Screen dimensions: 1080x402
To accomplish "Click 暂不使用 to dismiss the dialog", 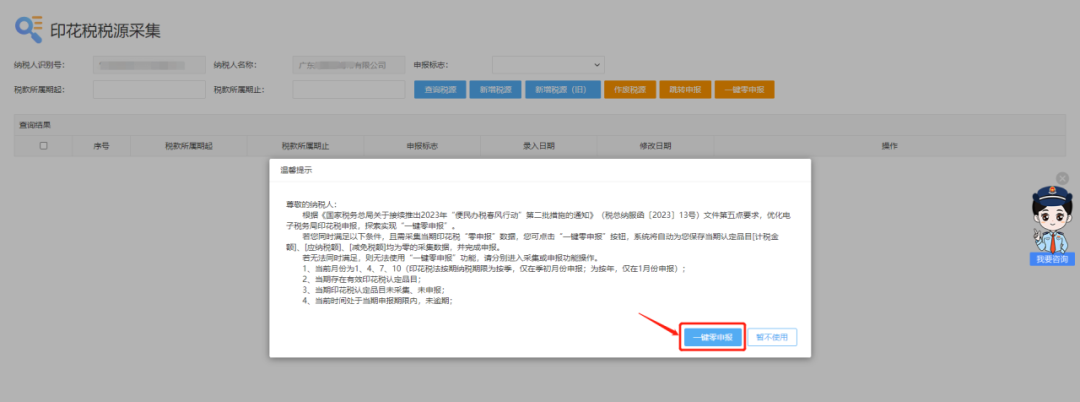I will (x=772, y=337).
